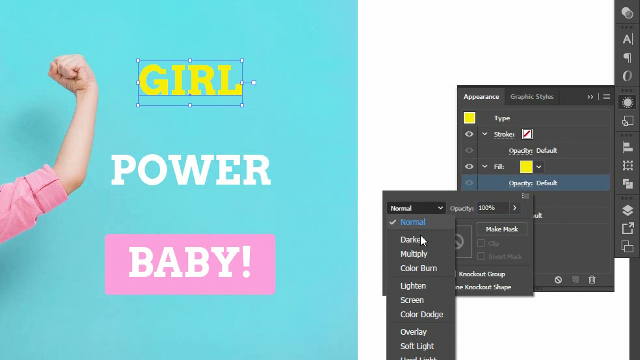This screenshot has width=640, height=360.
Task: Click Duplicate Selected Item icon in Appearance
Action: pos(576,280)
